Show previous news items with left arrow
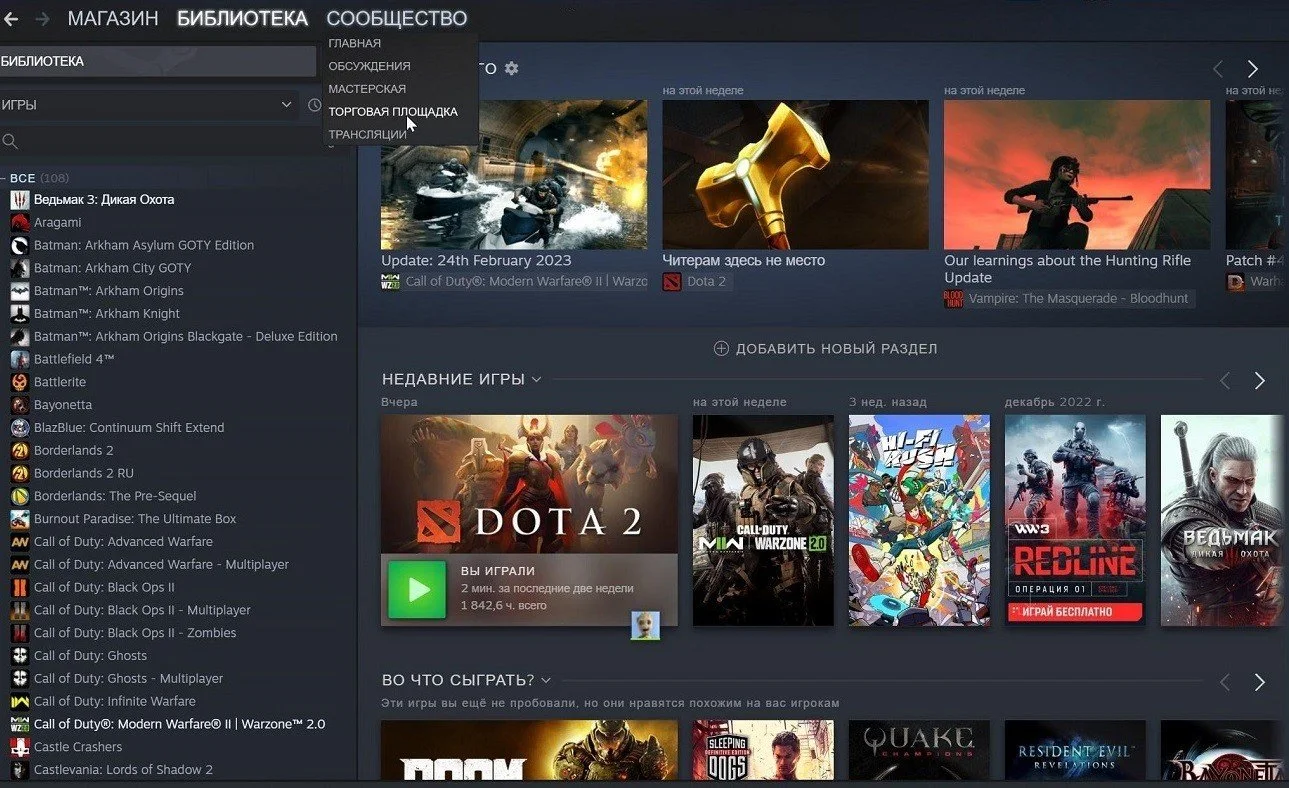Viewport: 1289px width, 788px height. click(1218, 69)
